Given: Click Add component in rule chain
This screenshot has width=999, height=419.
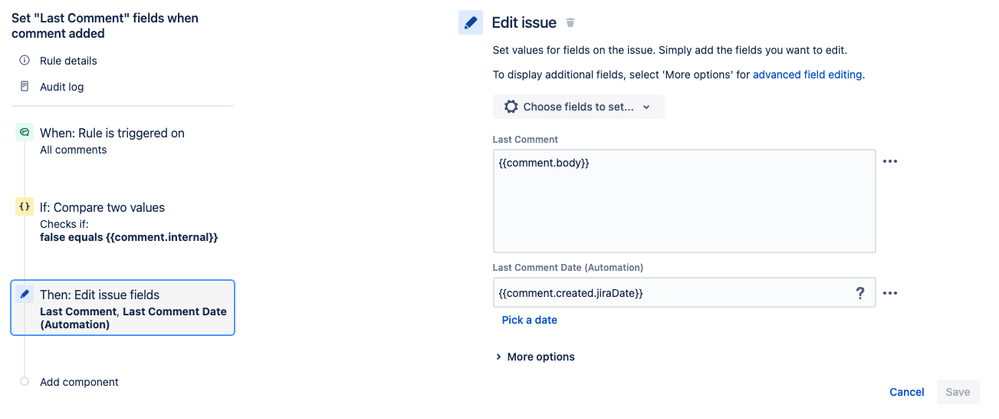Looking at the screenshot, I should tap(79, 382).
